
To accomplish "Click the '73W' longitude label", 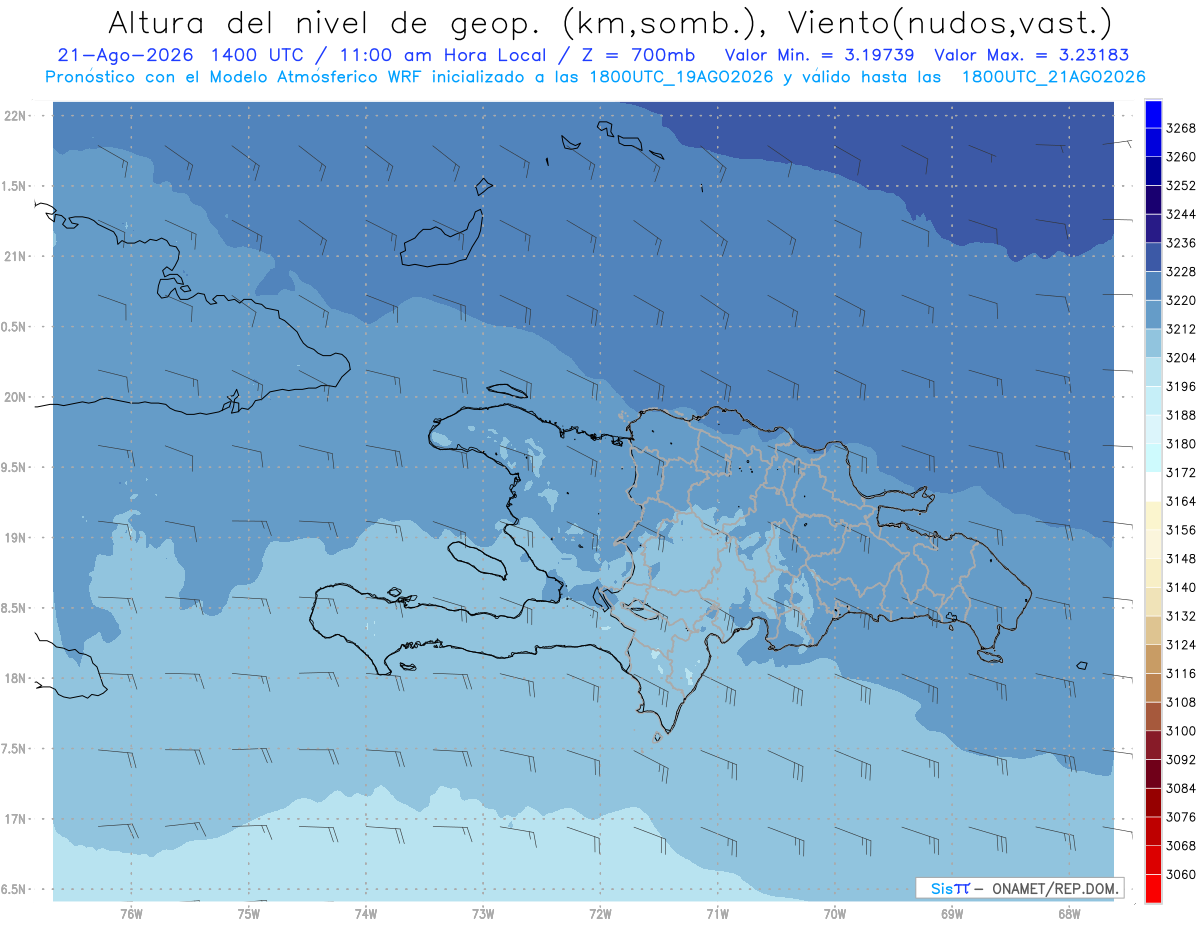I will click(483, 914).
